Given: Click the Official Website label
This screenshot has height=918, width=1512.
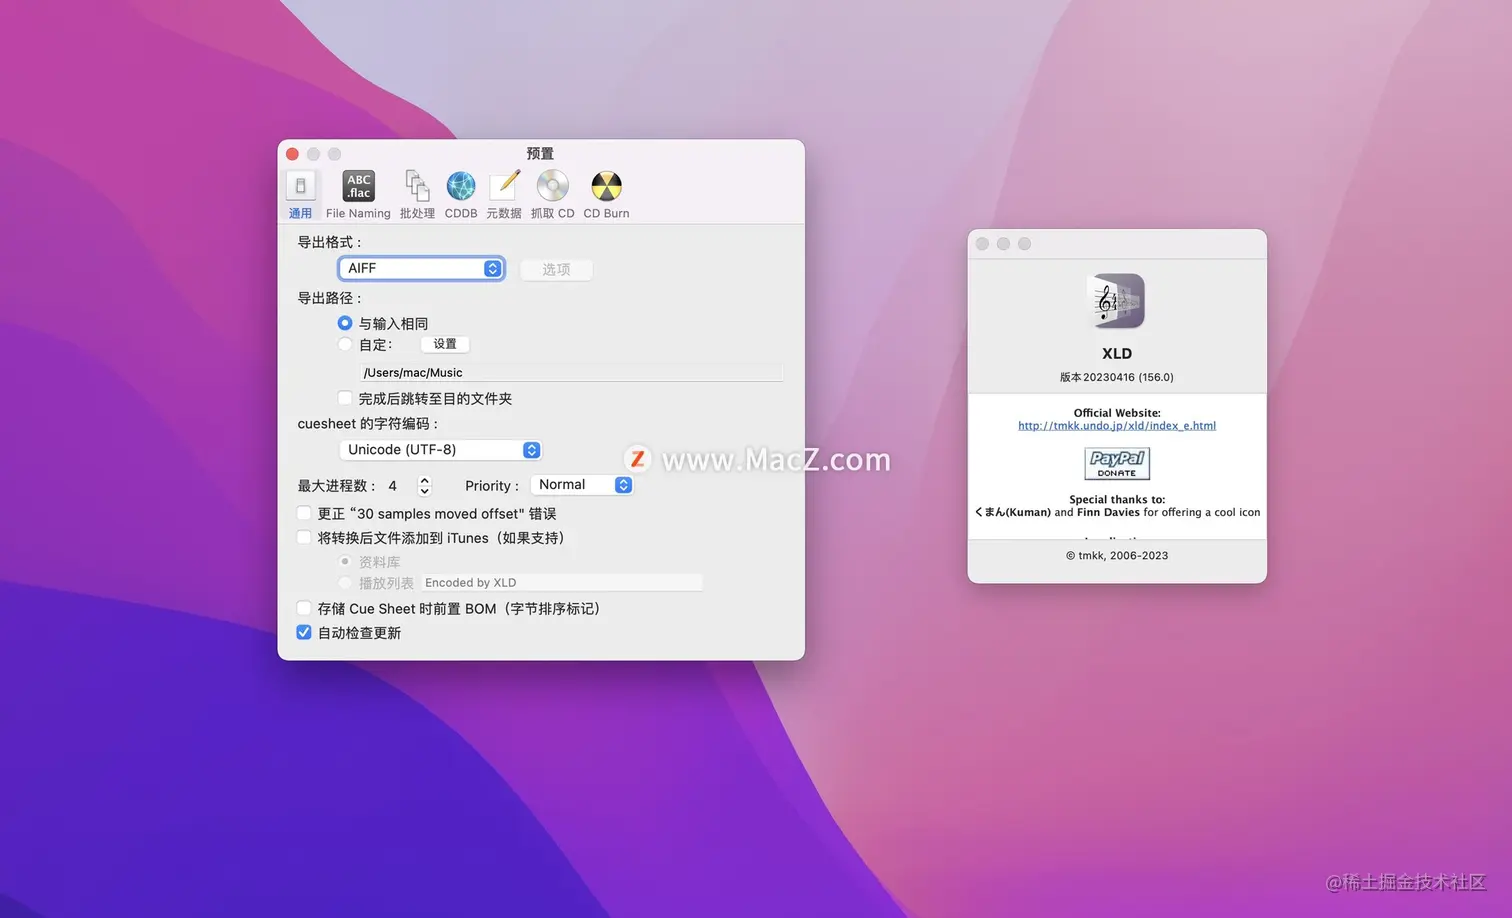Looking at the screenshot, I should pos(1117,413).
